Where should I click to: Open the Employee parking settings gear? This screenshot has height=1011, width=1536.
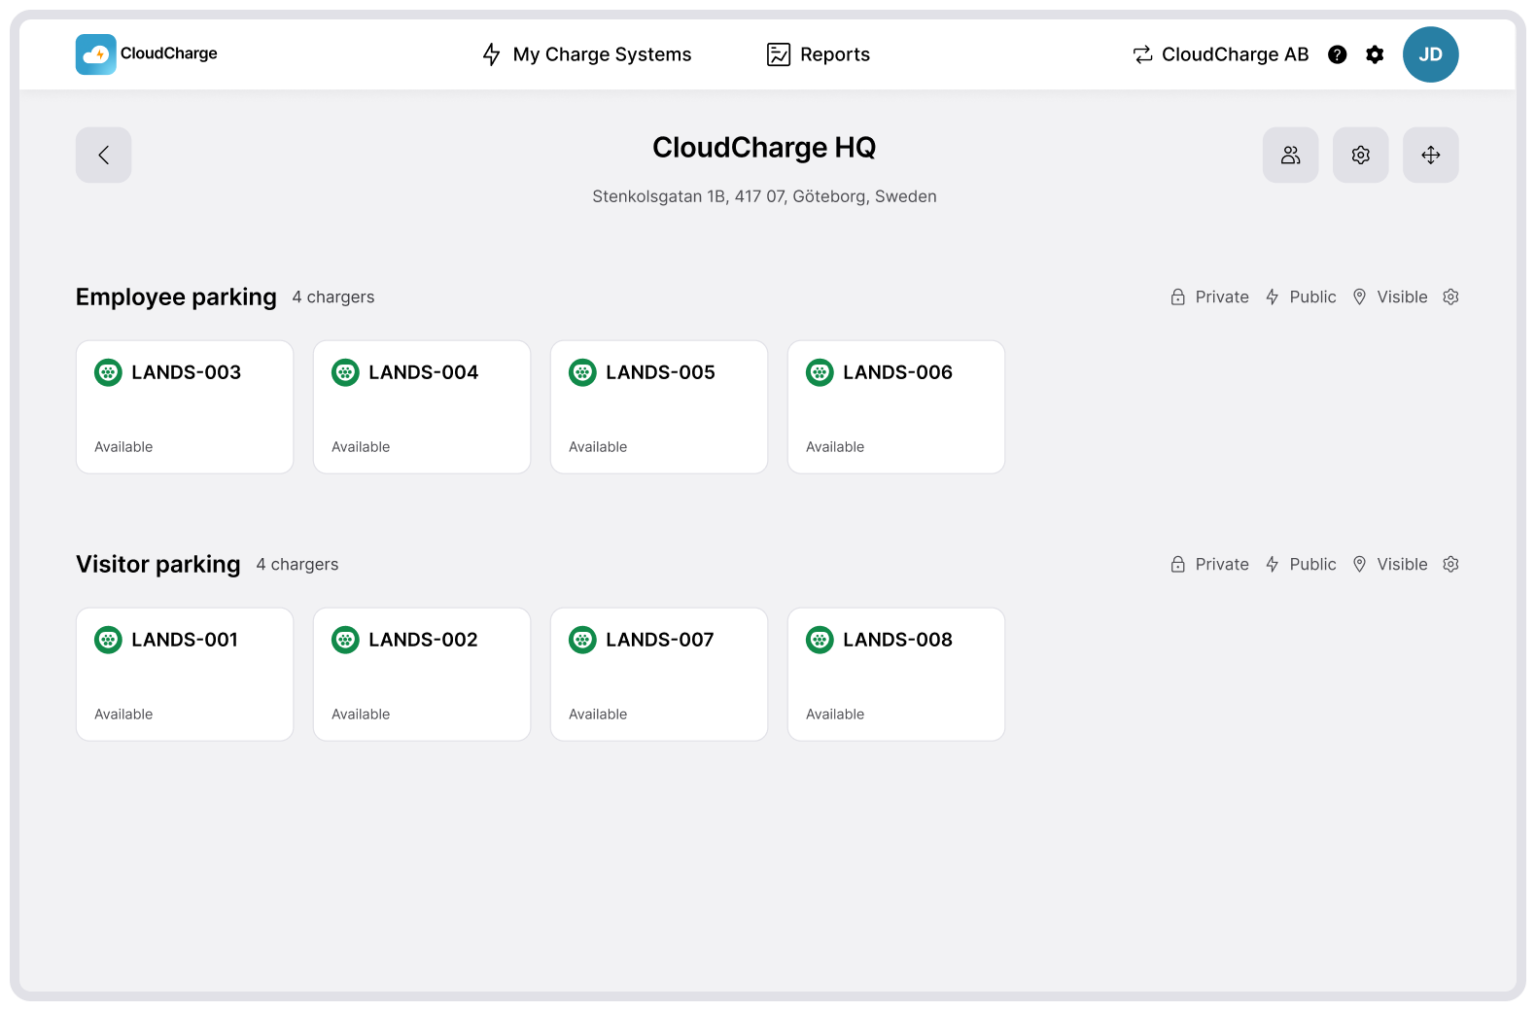coord(1450,296)
